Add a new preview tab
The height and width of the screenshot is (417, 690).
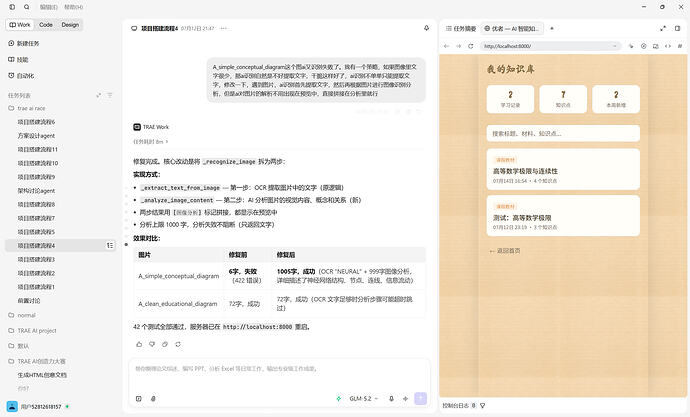click(552, 29)
